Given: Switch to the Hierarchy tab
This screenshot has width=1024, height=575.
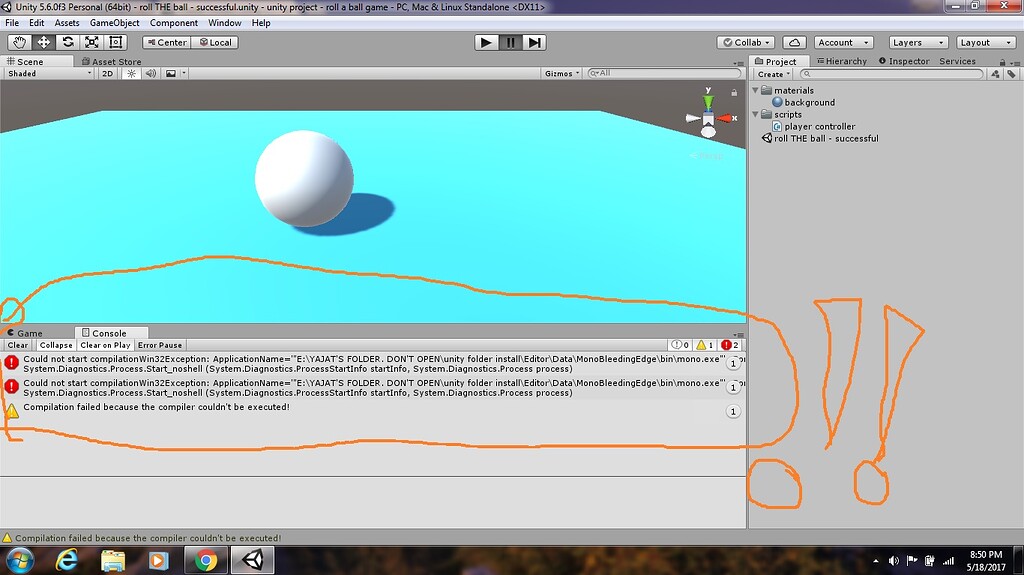Looking at the screenshot, I should (x=841, y=61).
